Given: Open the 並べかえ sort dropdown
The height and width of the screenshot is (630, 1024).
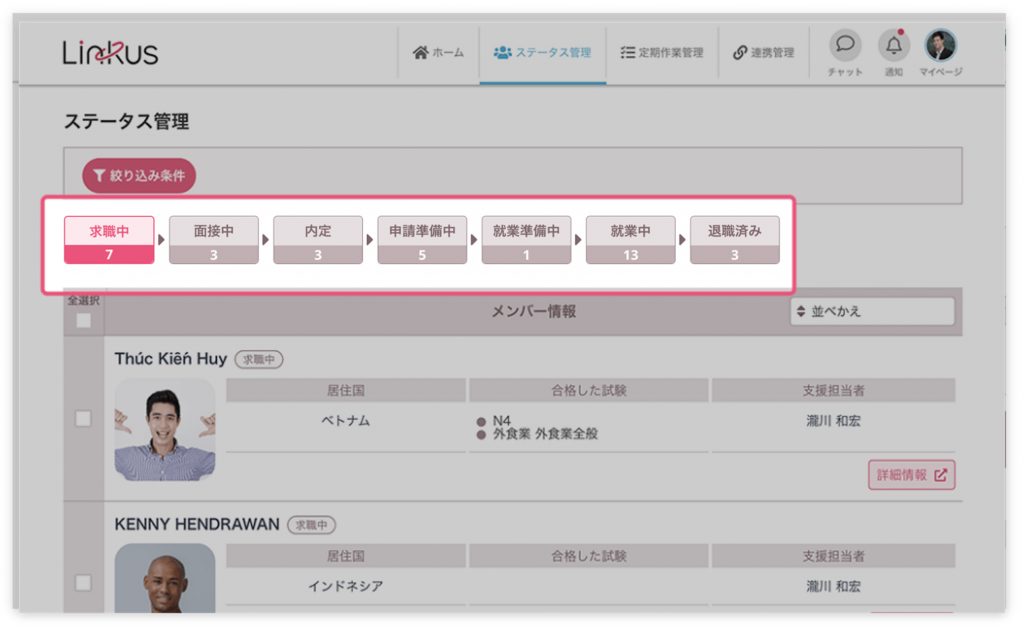Looking at the screenshot, I should 871,311.
